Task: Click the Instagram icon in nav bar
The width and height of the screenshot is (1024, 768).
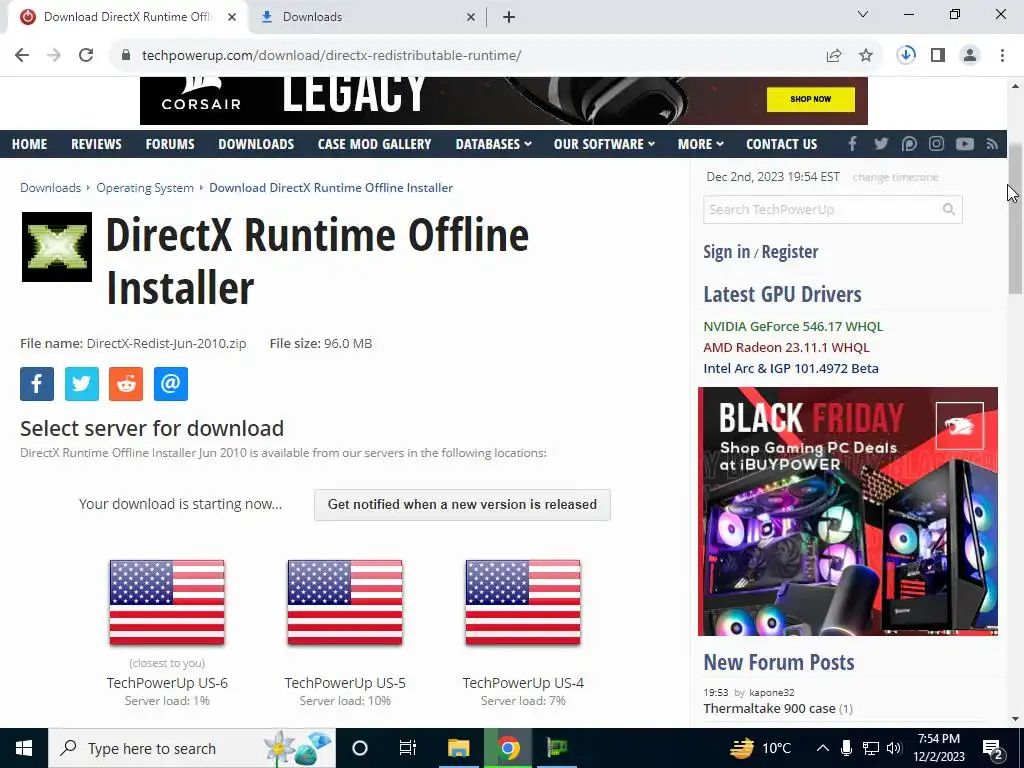Action: pyautogui.click(x=936, y=144)
